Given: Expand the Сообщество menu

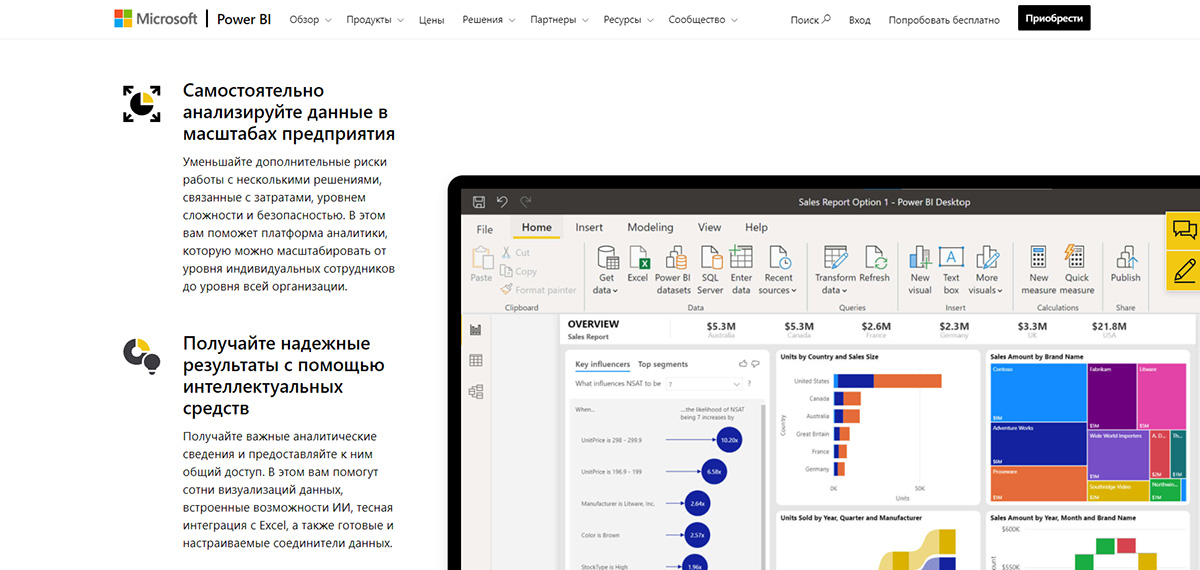Looking at the screenshot, I should 703,20.
